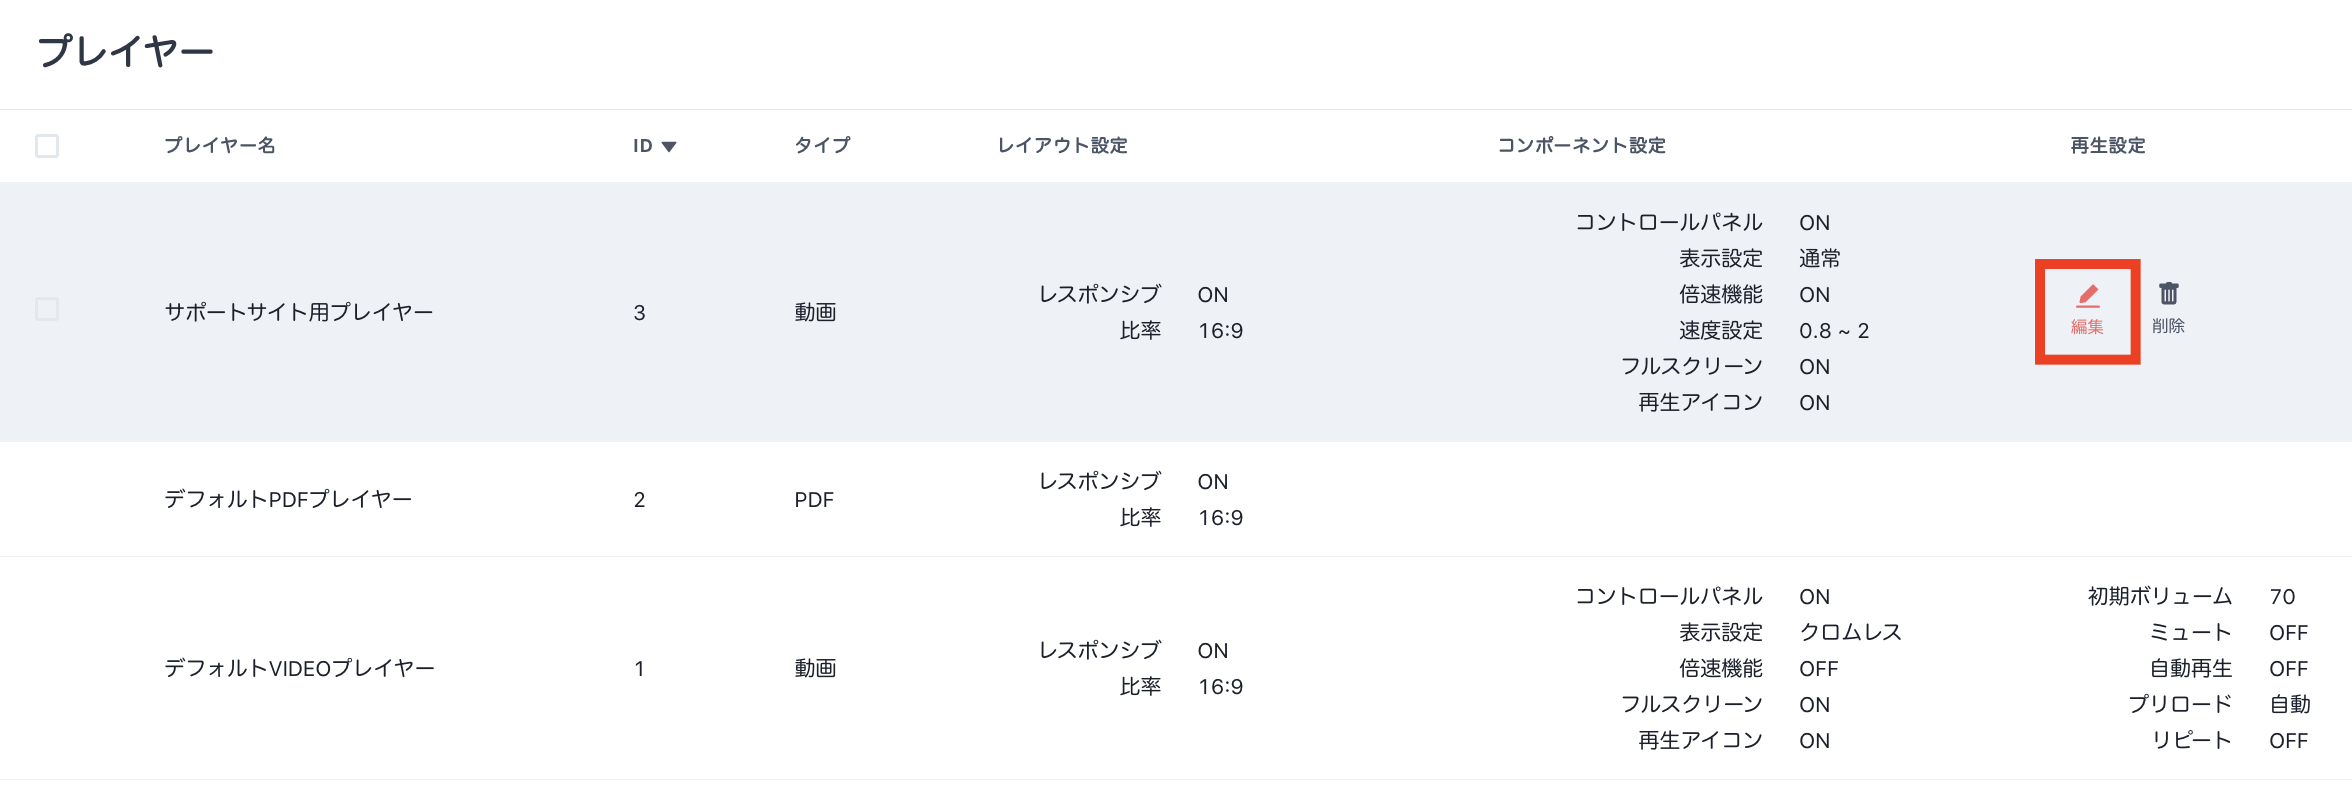Click the pencil edit icon for サポートサイト用プレイヤー
This screenshot has height=794, width=2352.
(x=2087, y=296)
